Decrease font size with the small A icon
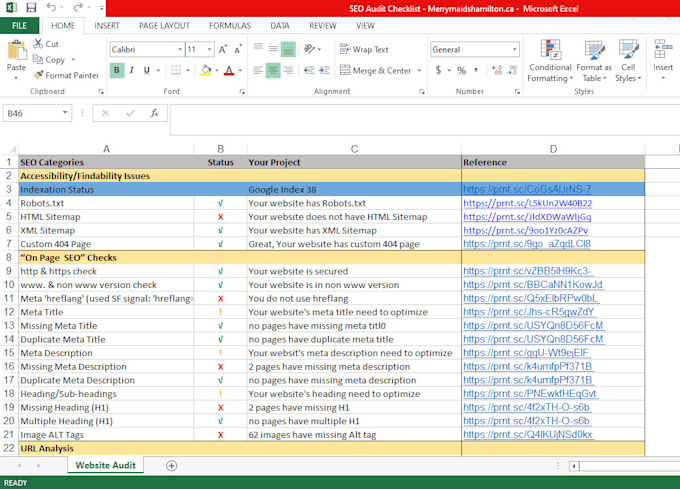 point(238,49)
